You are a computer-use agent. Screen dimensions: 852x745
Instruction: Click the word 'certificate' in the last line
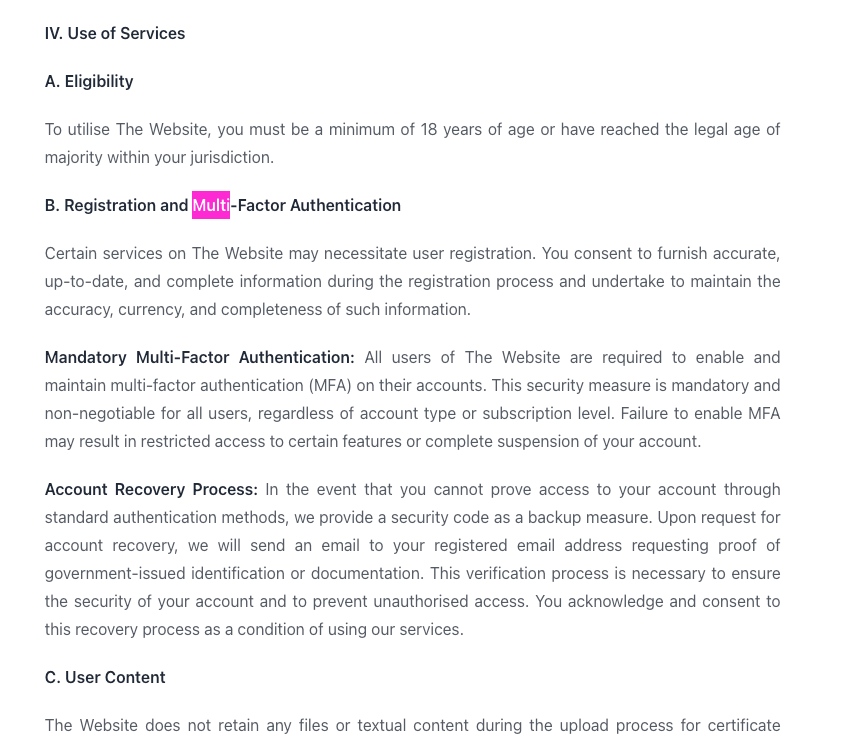[740, 725]
